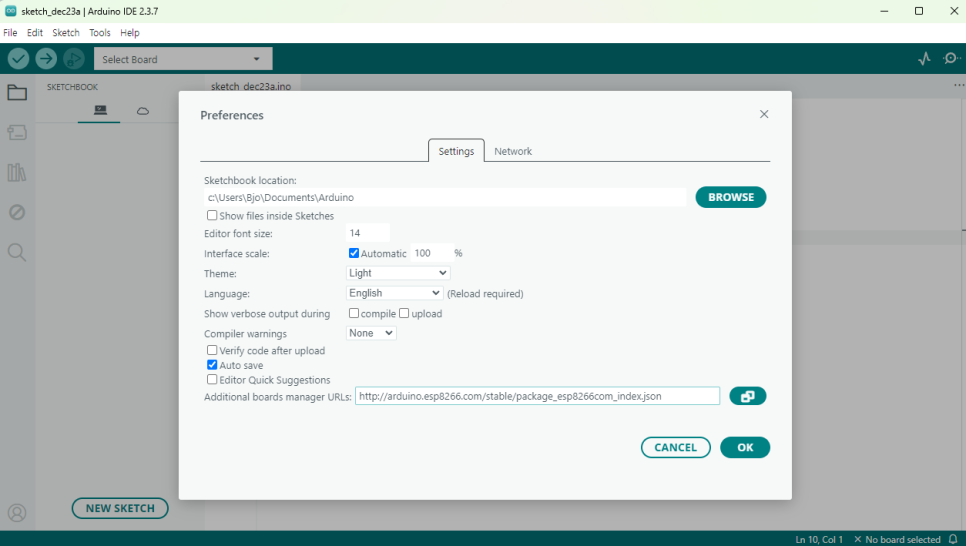
Task: Click the Sketchbook location path field
Action: pos(445,197)
